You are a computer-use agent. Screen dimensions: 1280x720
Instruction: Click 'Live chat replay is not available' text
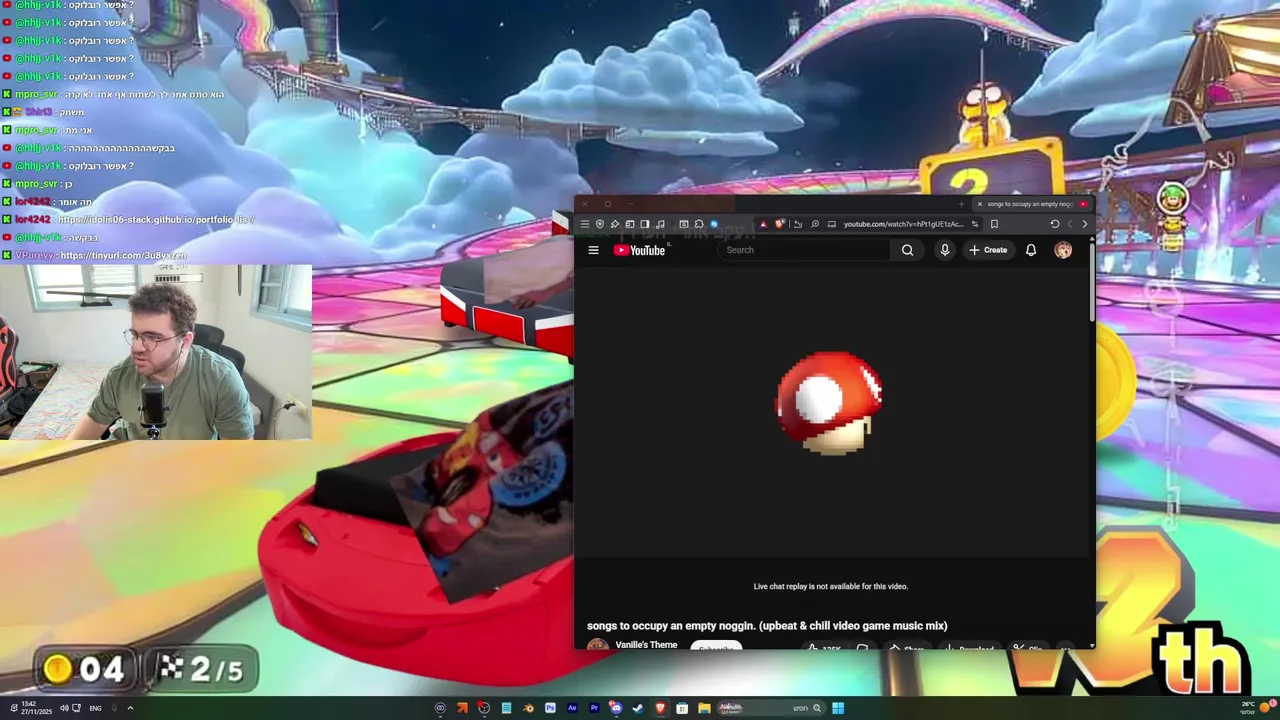pos(831,586)
